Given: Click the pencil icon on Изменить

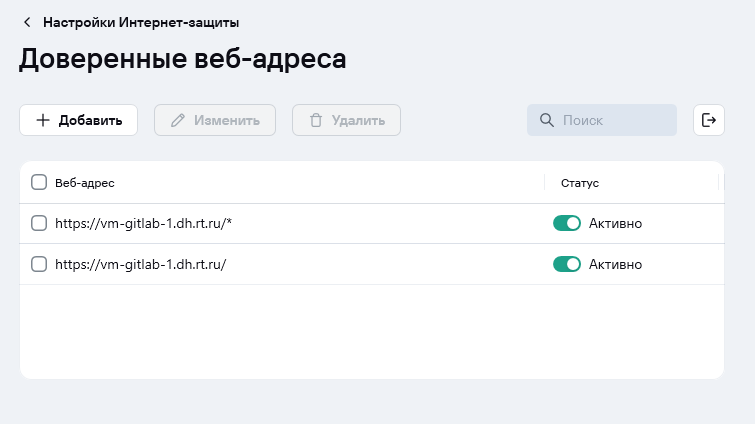Looking at the screenshot, I should tap(178, 120).
